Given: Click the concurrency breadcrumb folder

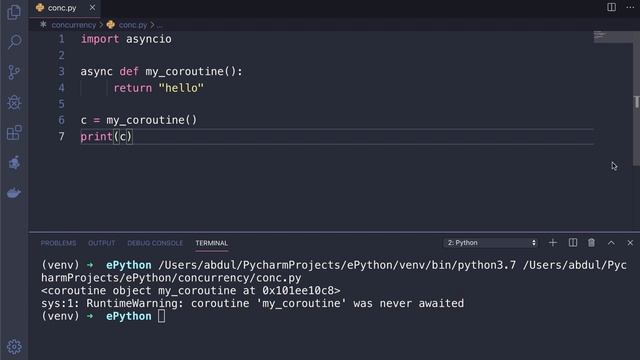Looking at the screenshot, I should point(73,25).
